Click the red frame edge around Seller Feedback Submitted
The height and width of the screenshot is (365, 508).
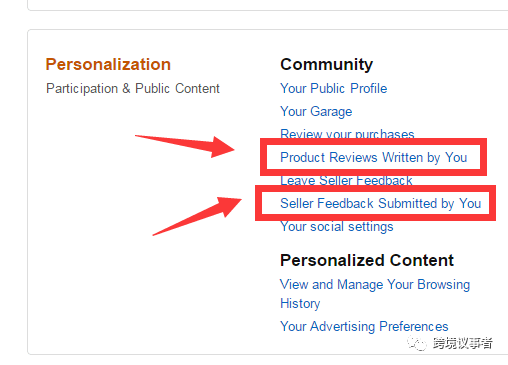[x=375, y=189]
